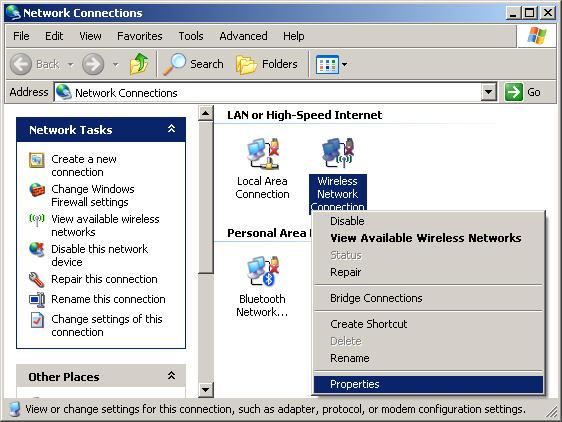The width and height of the screenshot is (562, 422).
Task: Click the task pane scroll down arrow
Action: pyautogui.click(x=206, y=390)
